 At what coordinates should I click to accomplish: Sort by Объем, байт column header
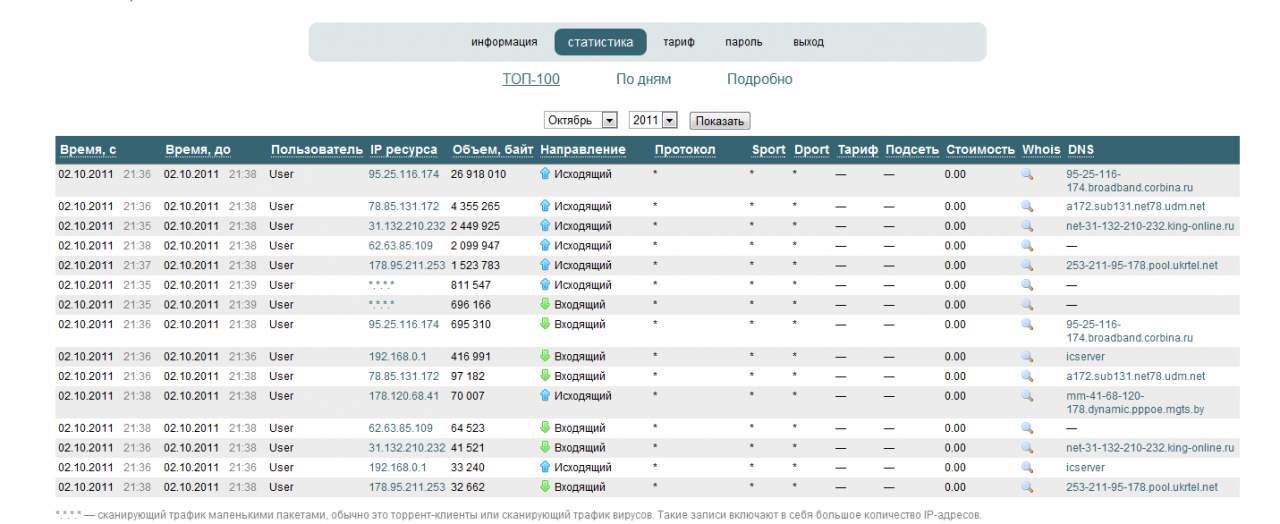[x=492, y=150]
